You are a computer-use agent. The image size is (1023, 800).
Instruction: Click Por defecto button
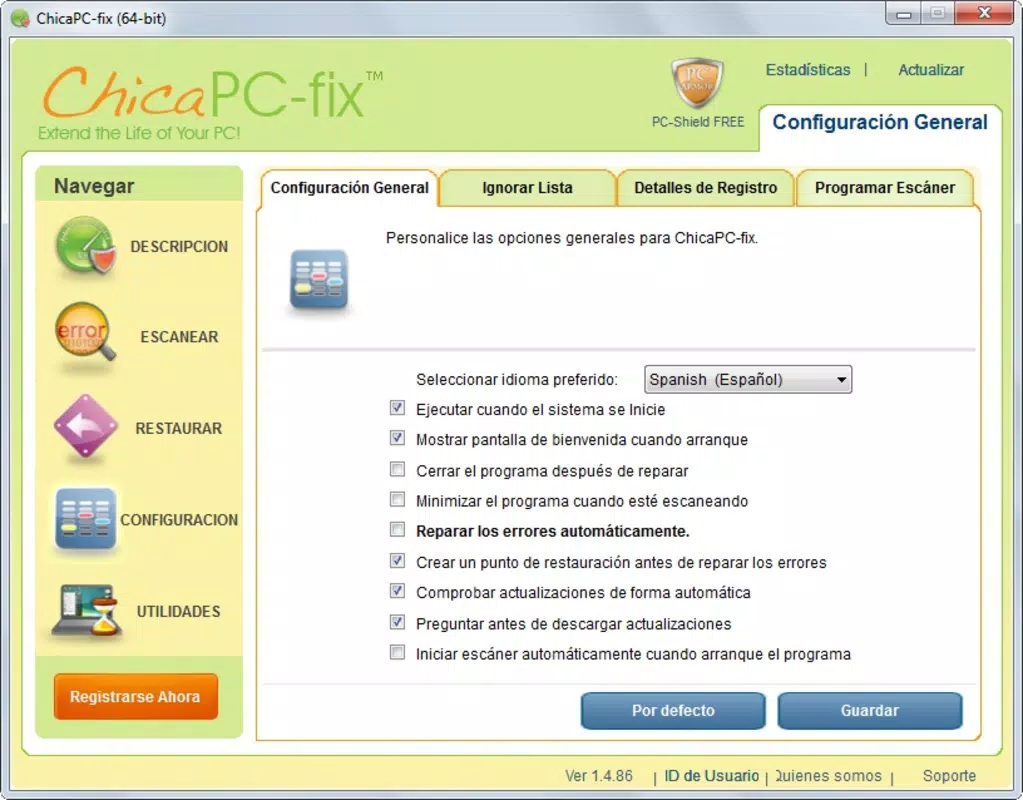673,711
